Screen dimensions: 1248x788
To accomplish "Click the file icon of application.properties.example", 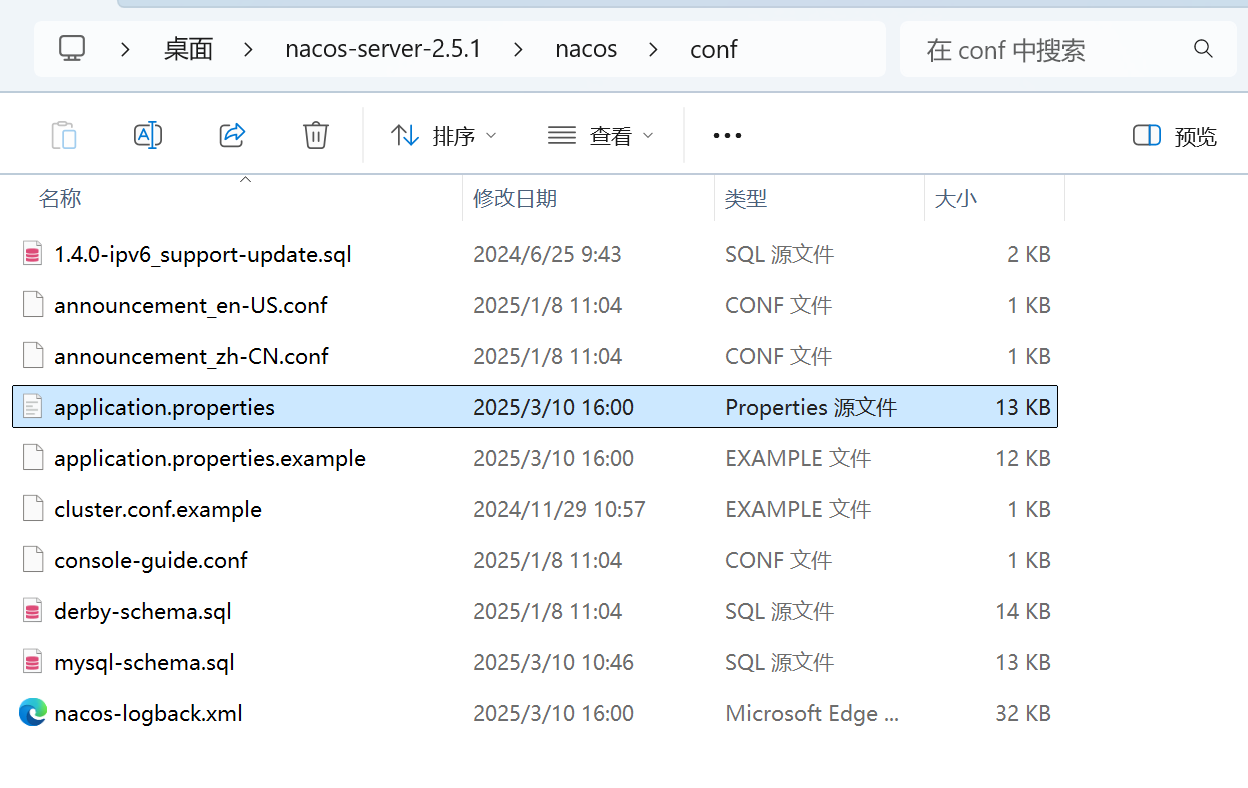I will (x=33, y=458).
